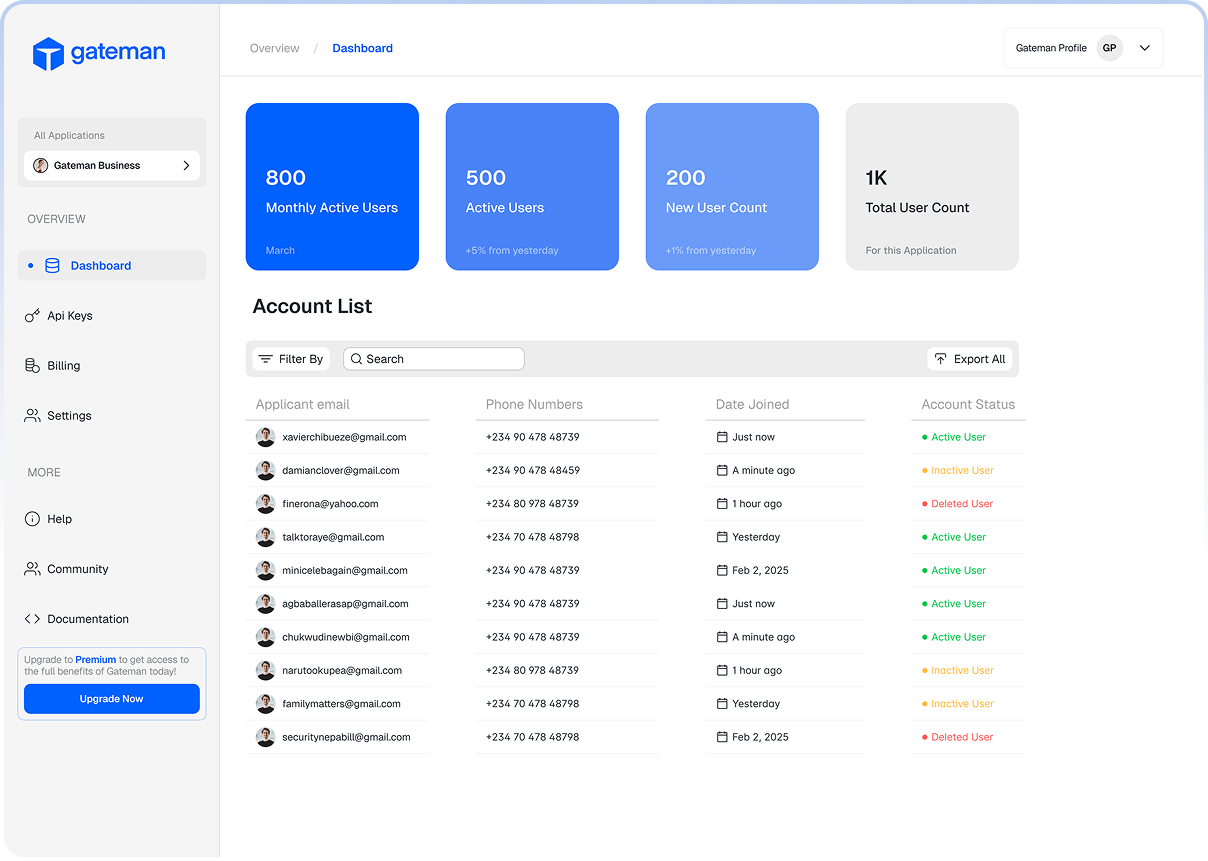Click Feb 2, 2025 date for minicelebagain

pos(760,571)
